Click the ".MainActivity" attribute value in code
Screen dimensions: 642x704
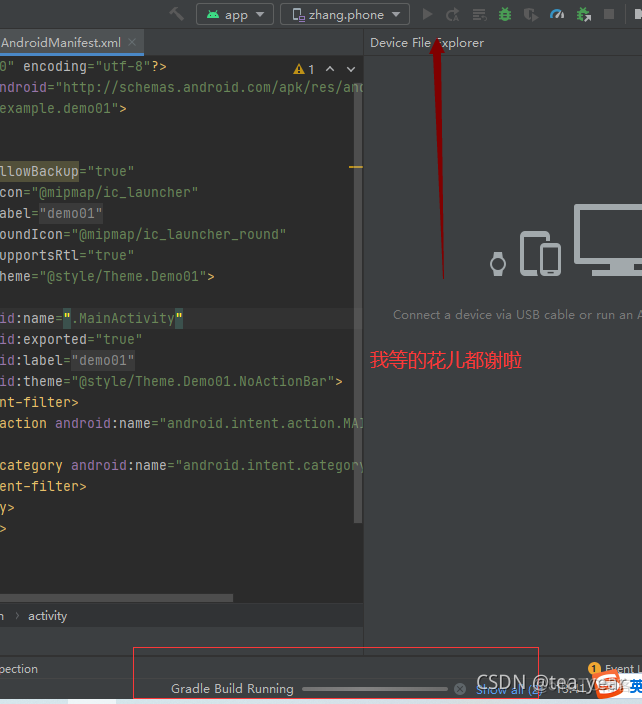pos(123,318)
